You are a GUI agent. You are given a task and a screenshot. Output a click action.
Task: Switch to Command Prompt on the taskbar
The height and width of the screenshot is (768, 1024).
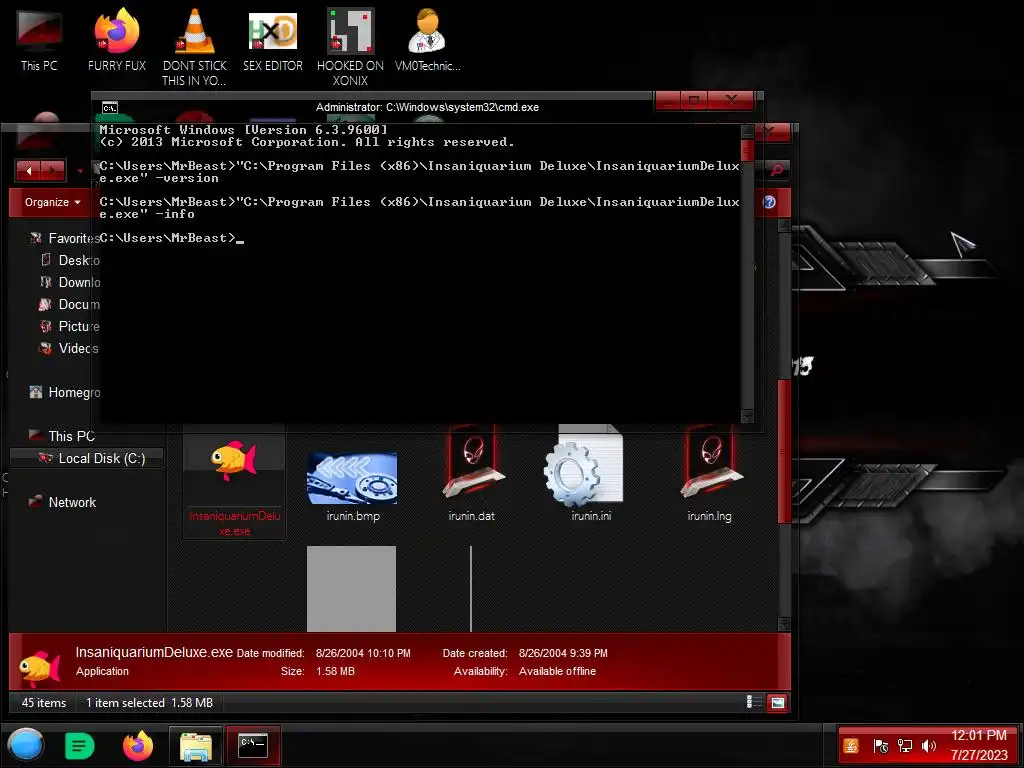pyautogui.click(x=253, y=746)
